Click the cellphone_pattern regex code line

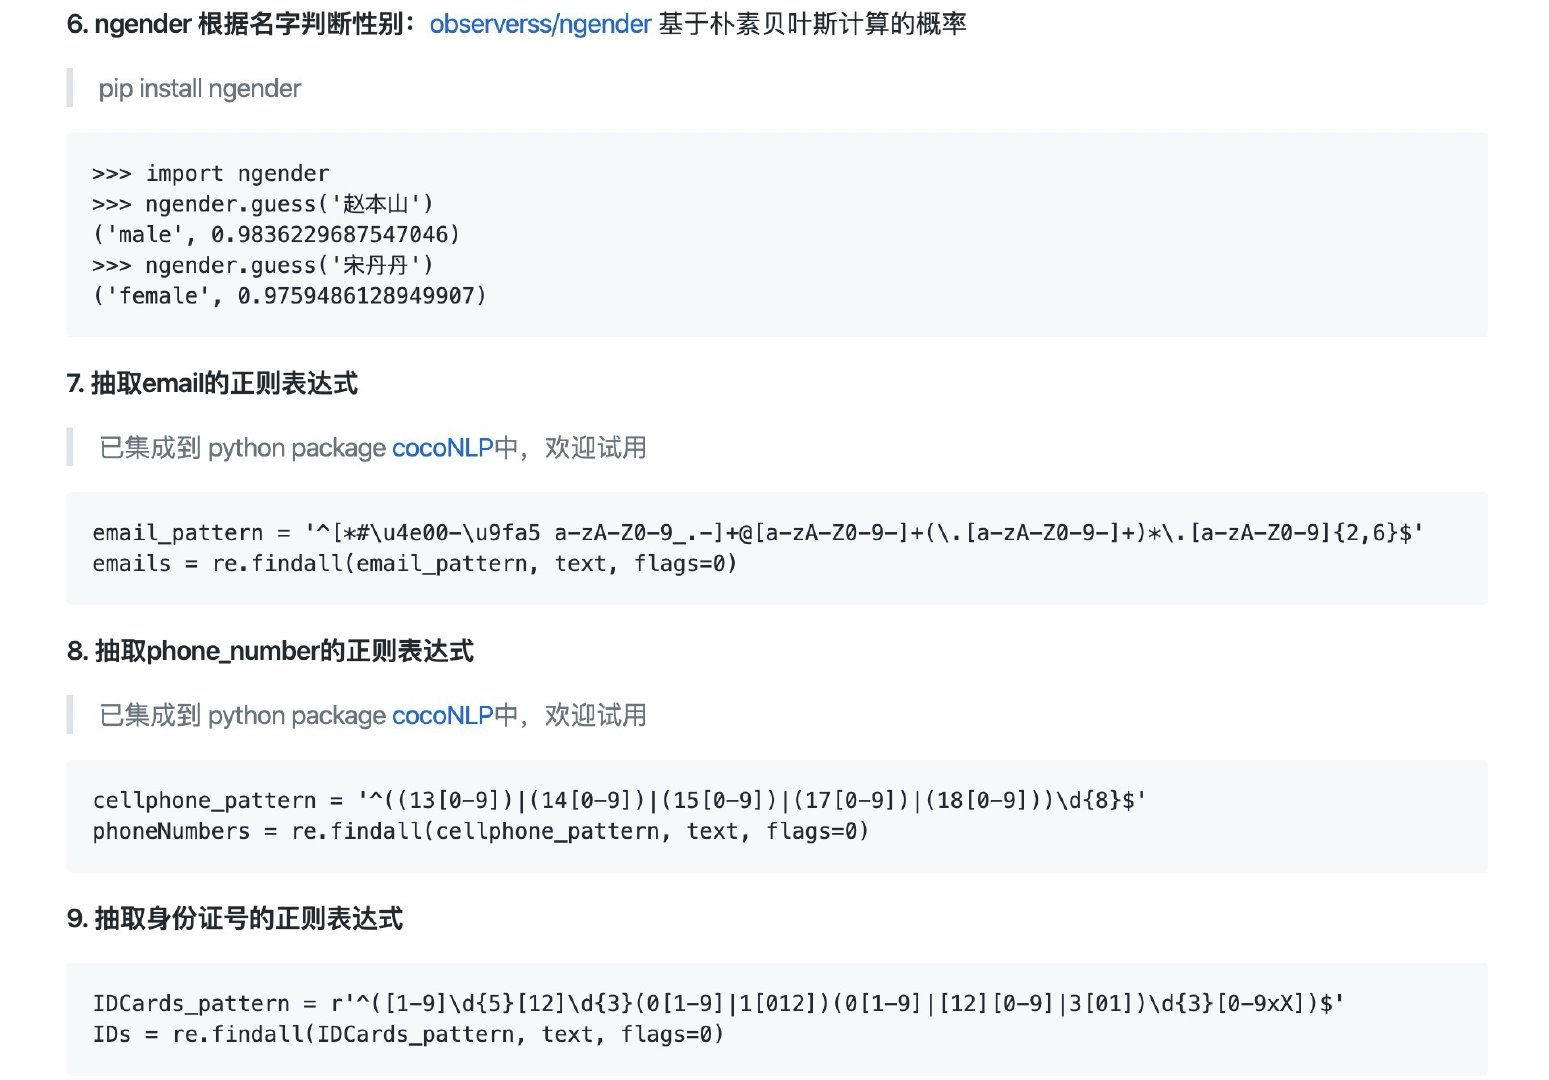click(x=619, y=801)
